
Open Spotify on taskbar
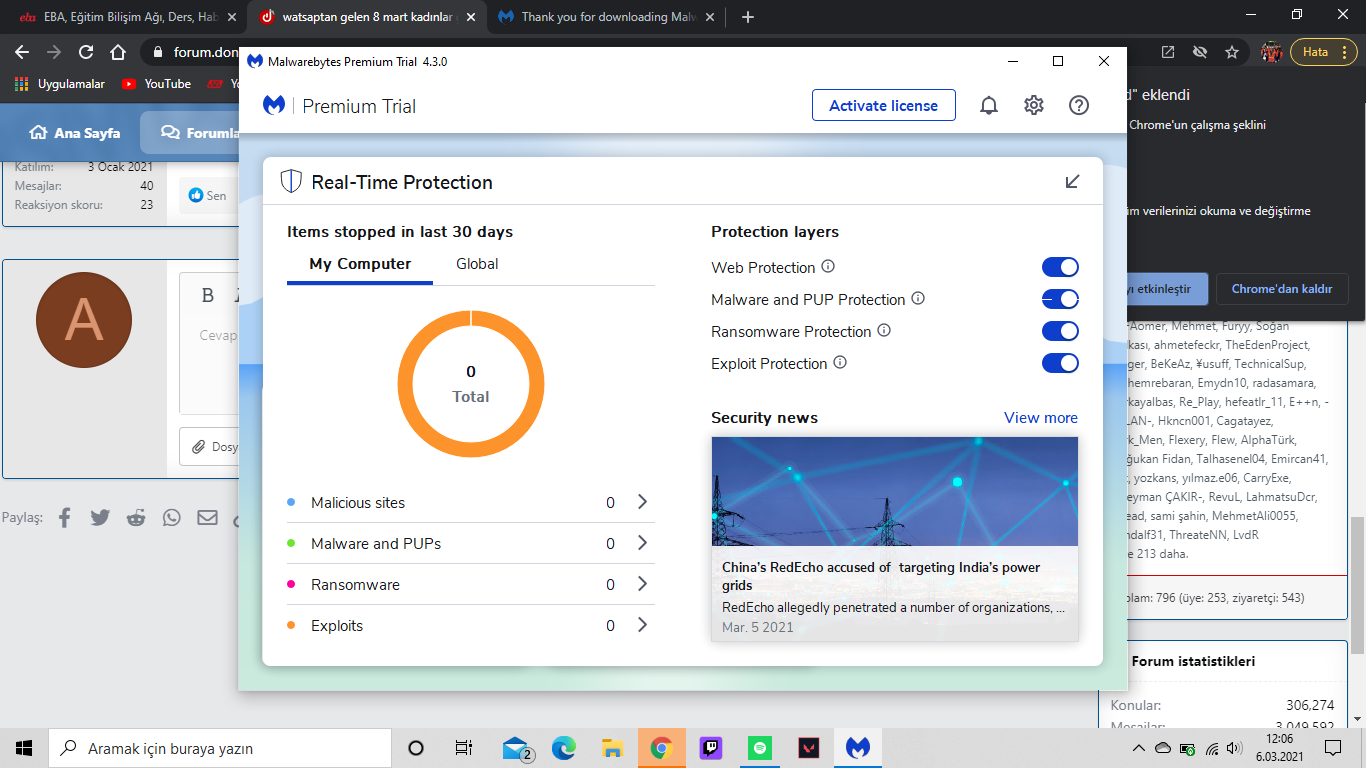pos(760,748)
